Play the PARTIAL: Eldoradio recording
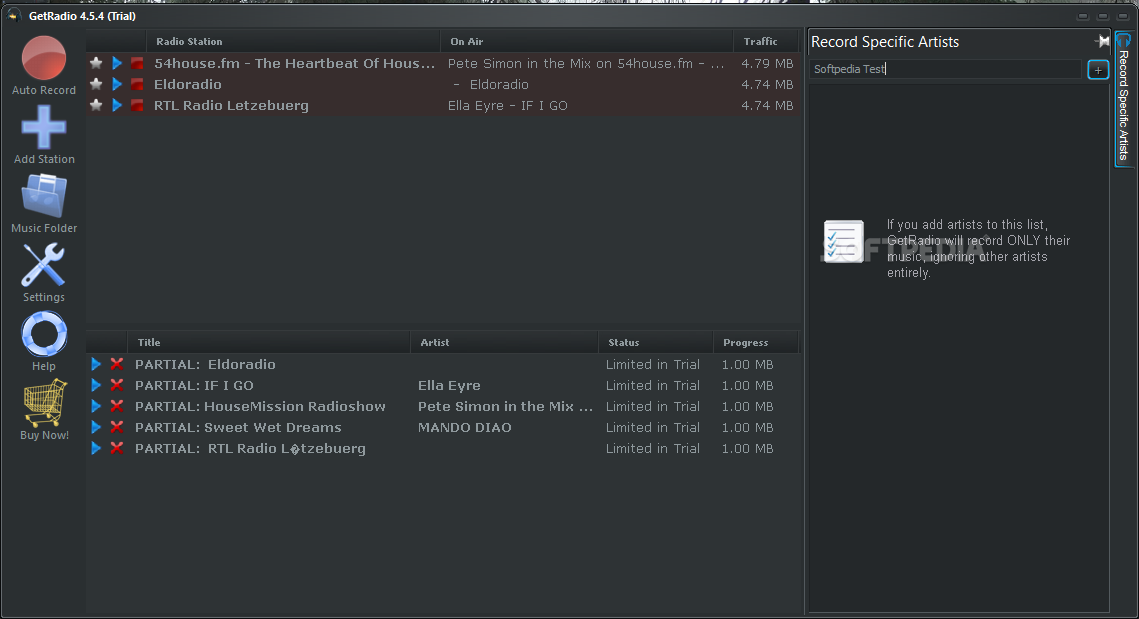This screenshot has width=1139, height=619. (x=96, y=364)
